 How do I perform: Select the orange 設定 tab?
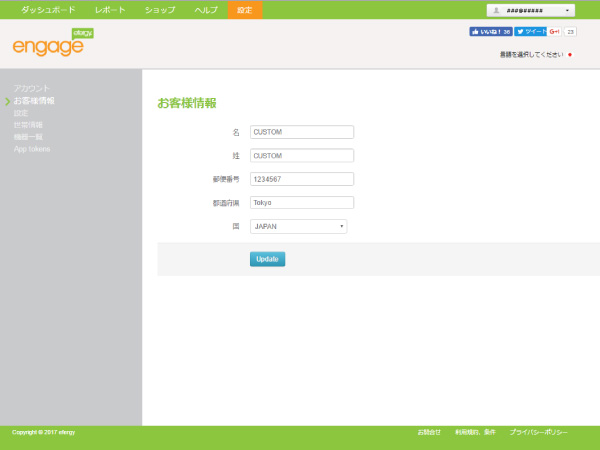pyautogui.click(x=245, y=10)
